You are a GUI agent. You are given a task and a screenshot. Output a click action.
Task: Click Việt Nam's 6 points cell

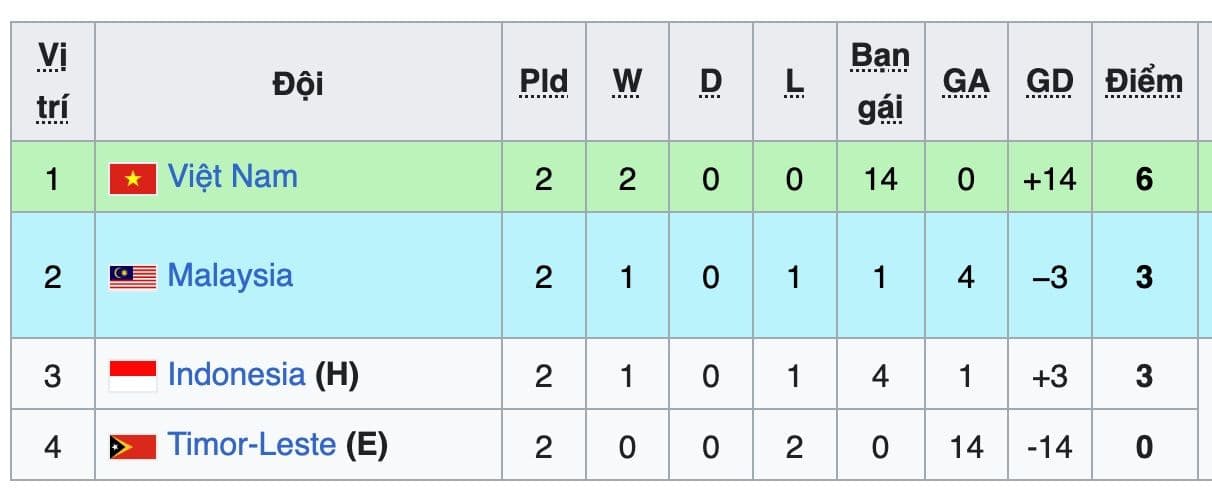pyautogui.click(x=1144, y=179)
